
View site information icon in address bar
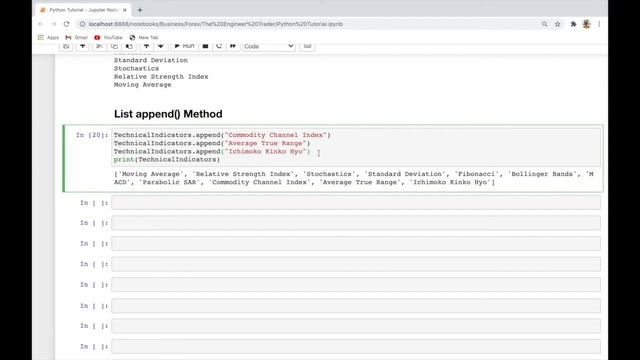(x=82, y=24)
